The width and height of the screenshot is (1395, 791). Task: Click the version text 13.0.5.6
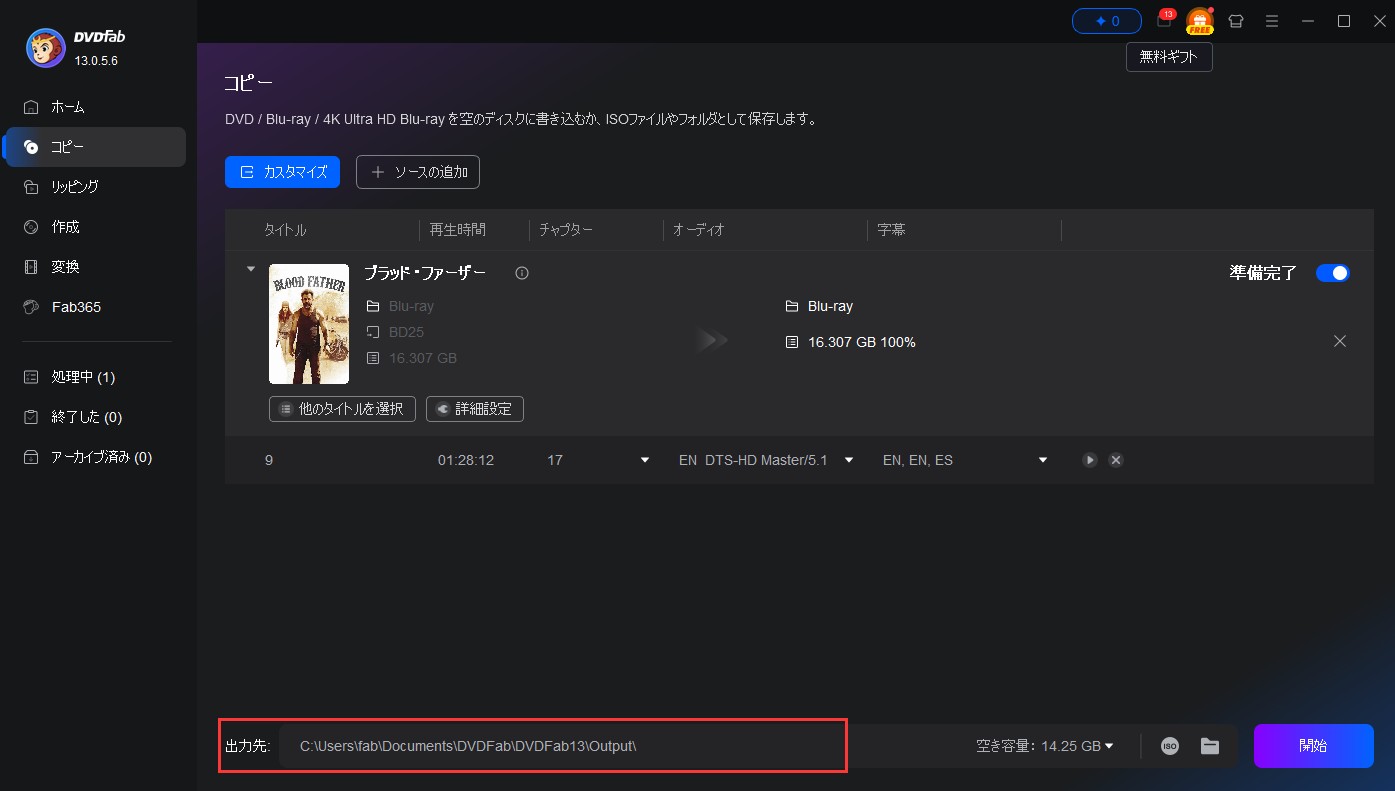[x=98, y=60]
